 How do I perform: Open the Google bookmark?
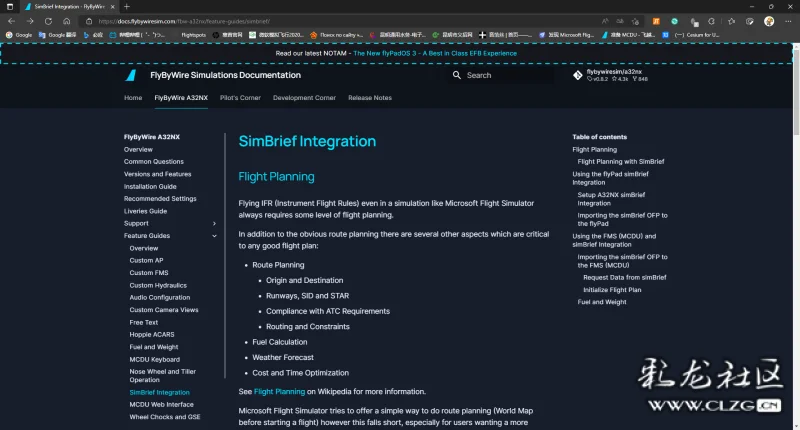click(19, 35)
